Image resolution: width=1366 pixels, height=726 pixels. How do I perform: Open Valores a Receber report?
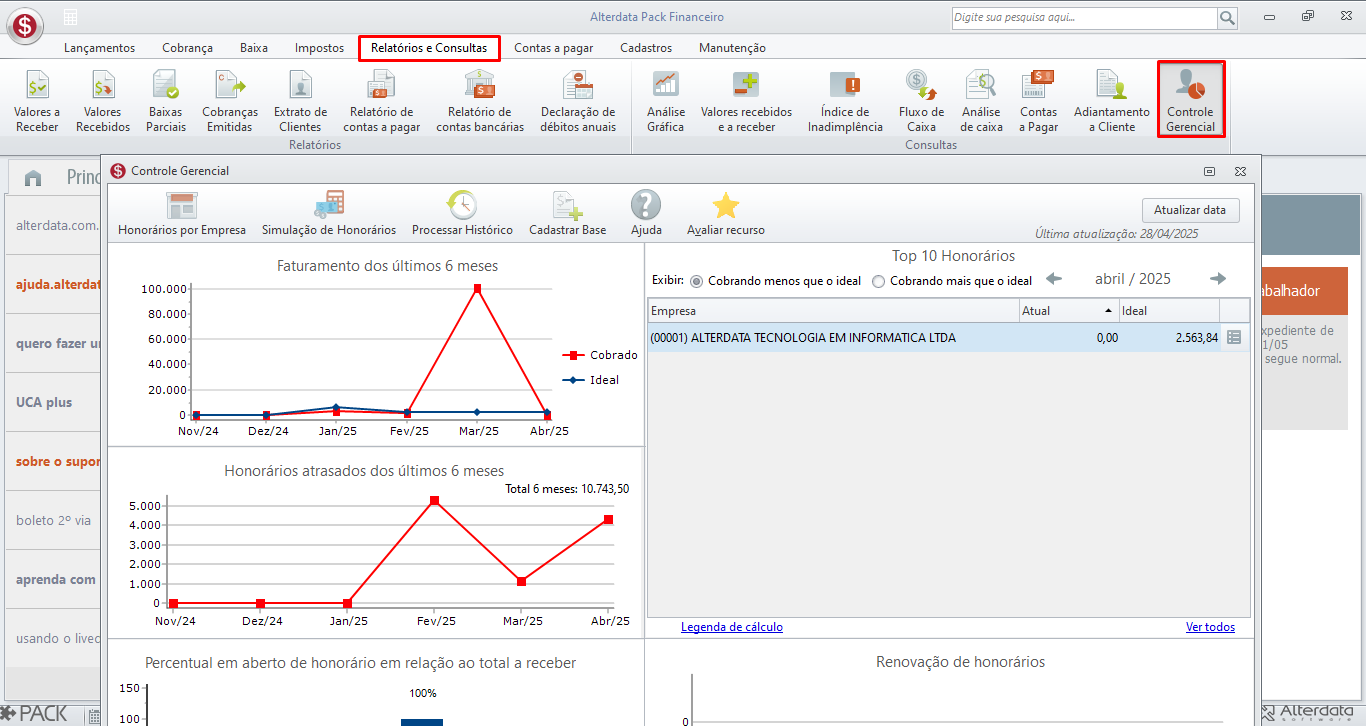[37, 101]
